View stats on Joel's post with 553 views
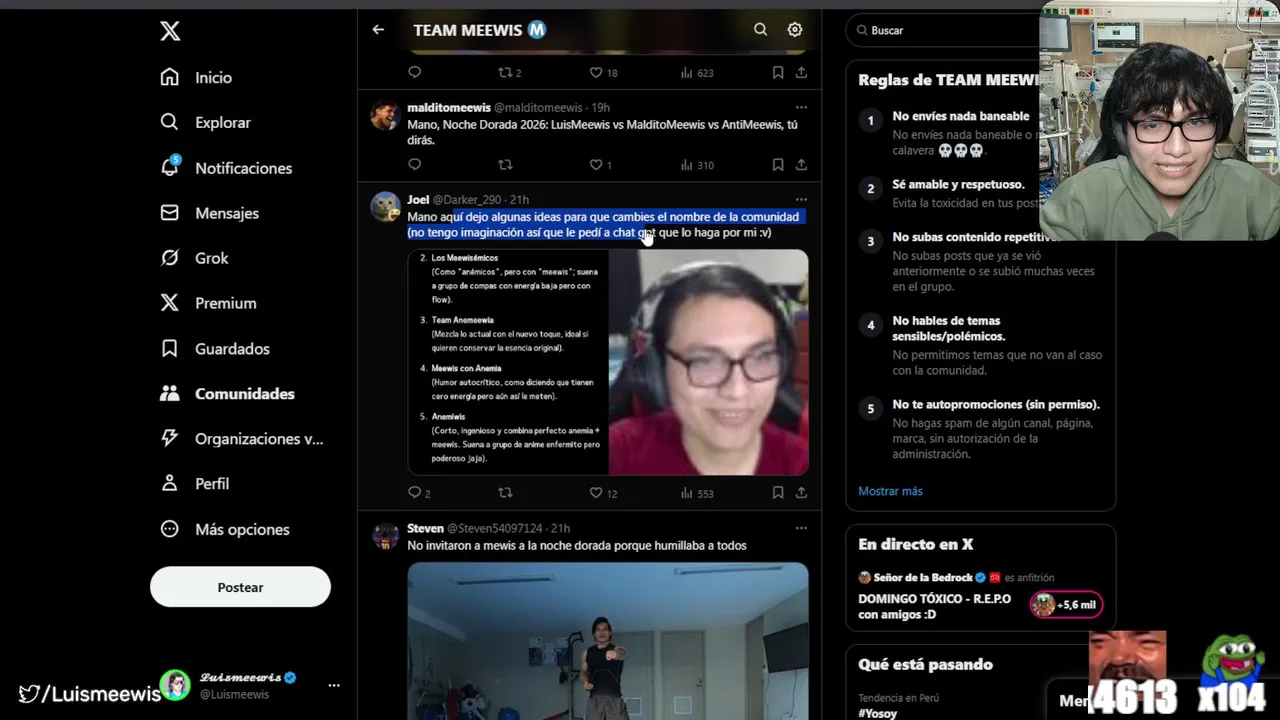Screen dimensions: 1280x720 (697, 492)
